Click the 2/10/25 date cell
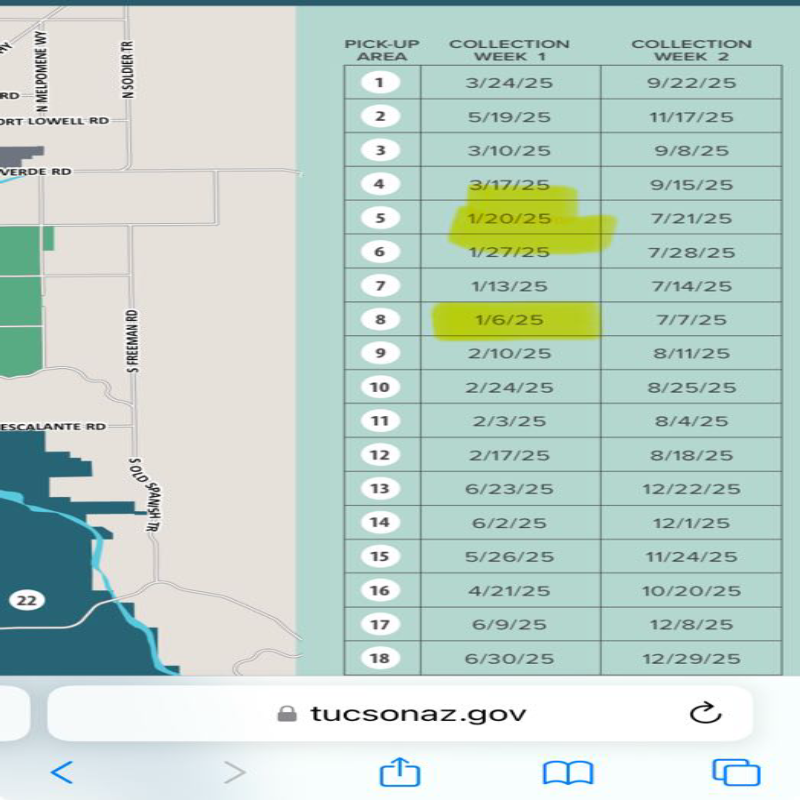The image size is (800, 800). tap(509, 354)
